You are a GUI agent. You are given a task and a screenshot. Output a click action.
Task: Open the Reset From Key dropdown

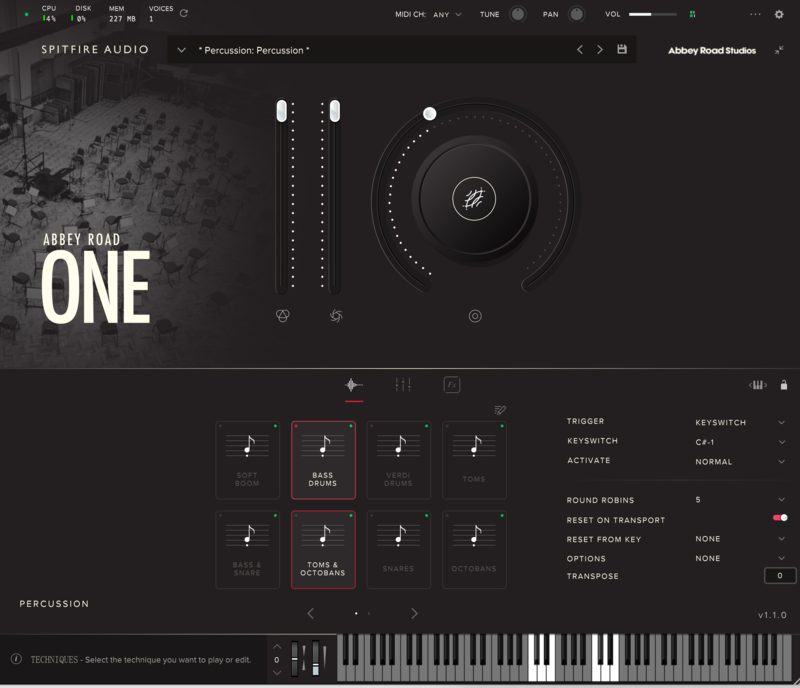[740, 539]
